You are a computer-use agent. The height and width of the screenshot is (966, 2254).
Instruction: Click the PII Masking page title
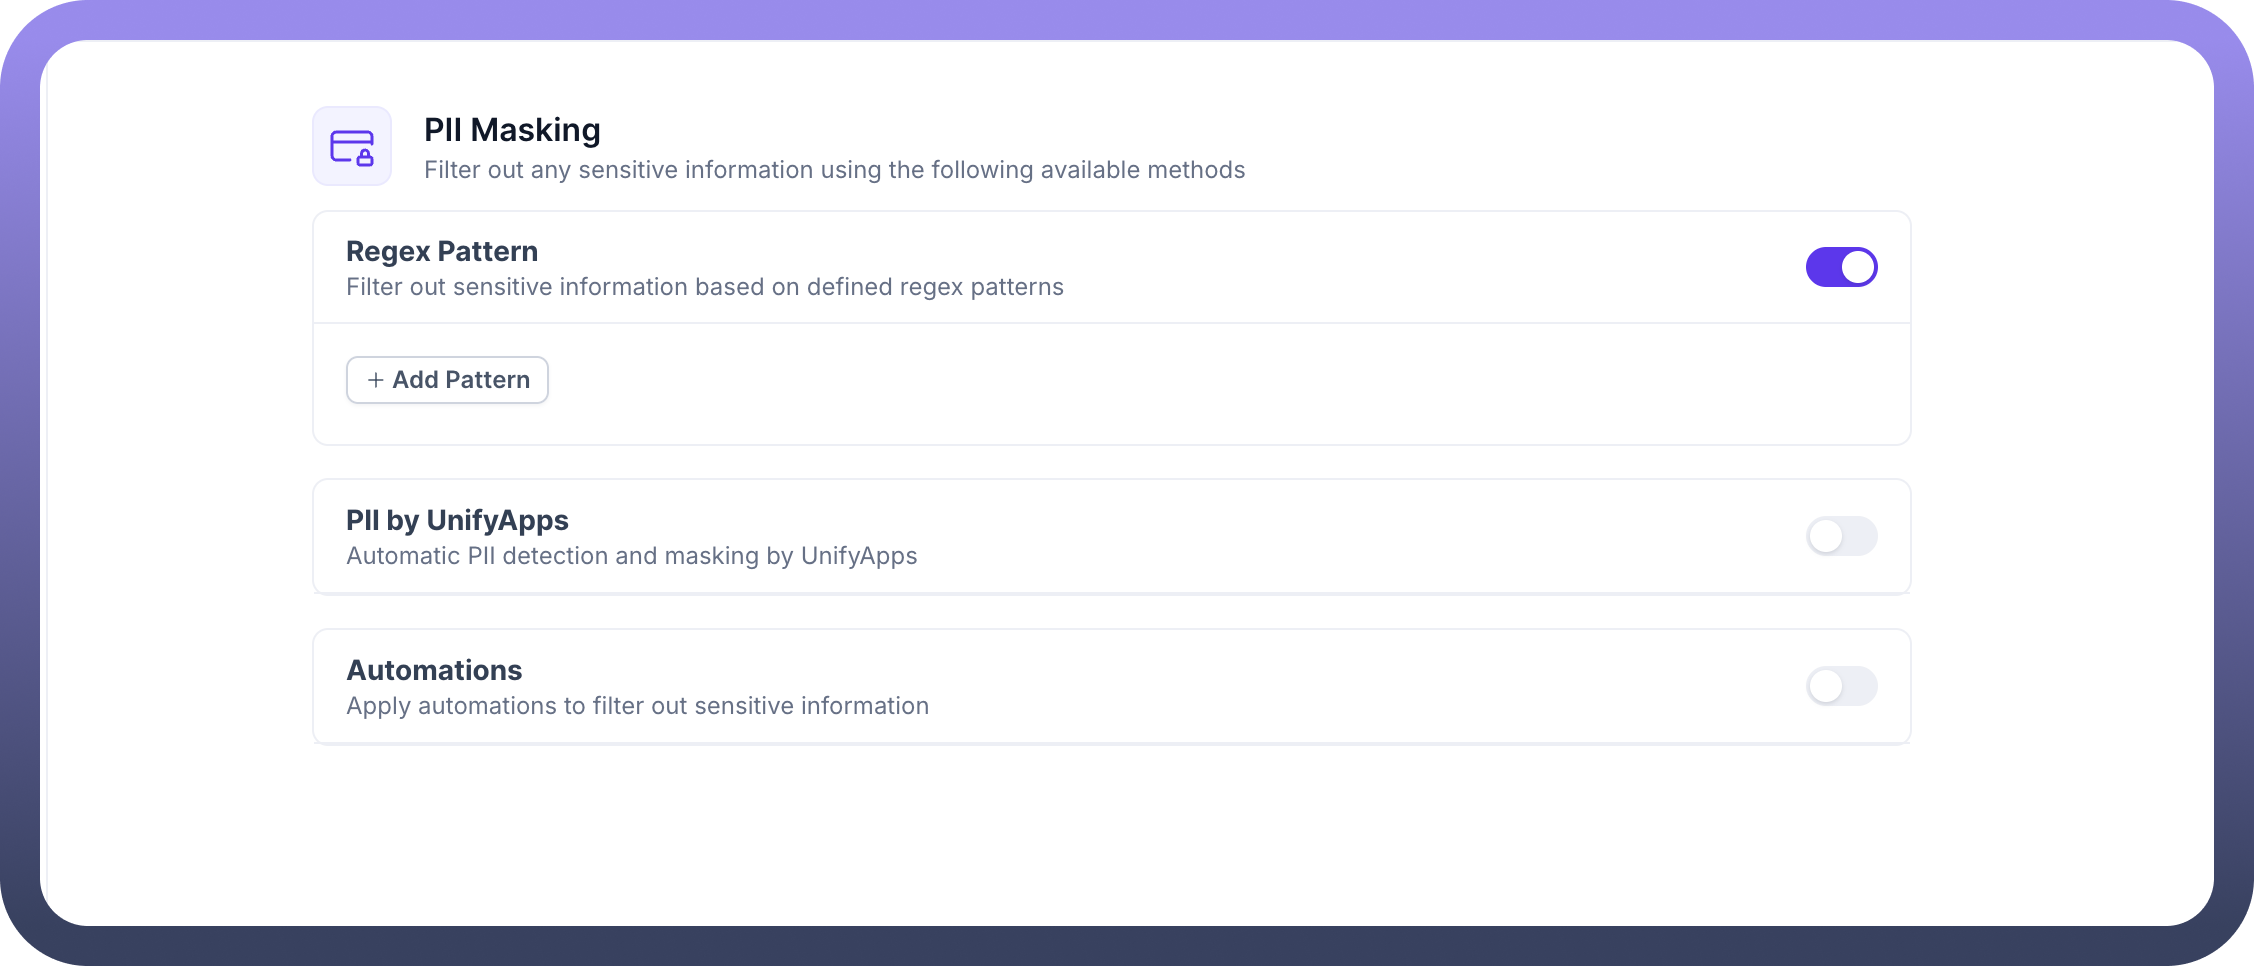(512, 130)
